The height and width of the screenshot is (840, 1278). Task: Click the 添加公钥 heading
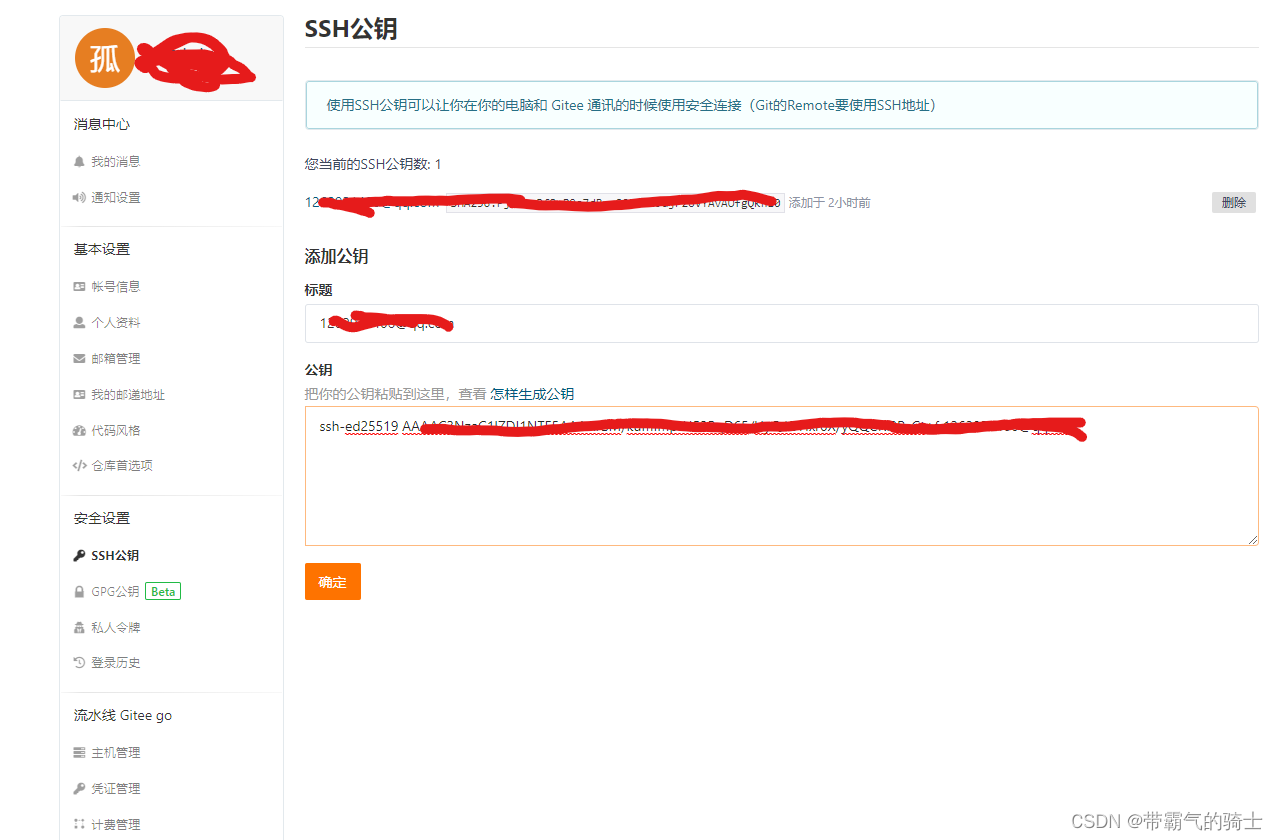[x=337, y=256]
